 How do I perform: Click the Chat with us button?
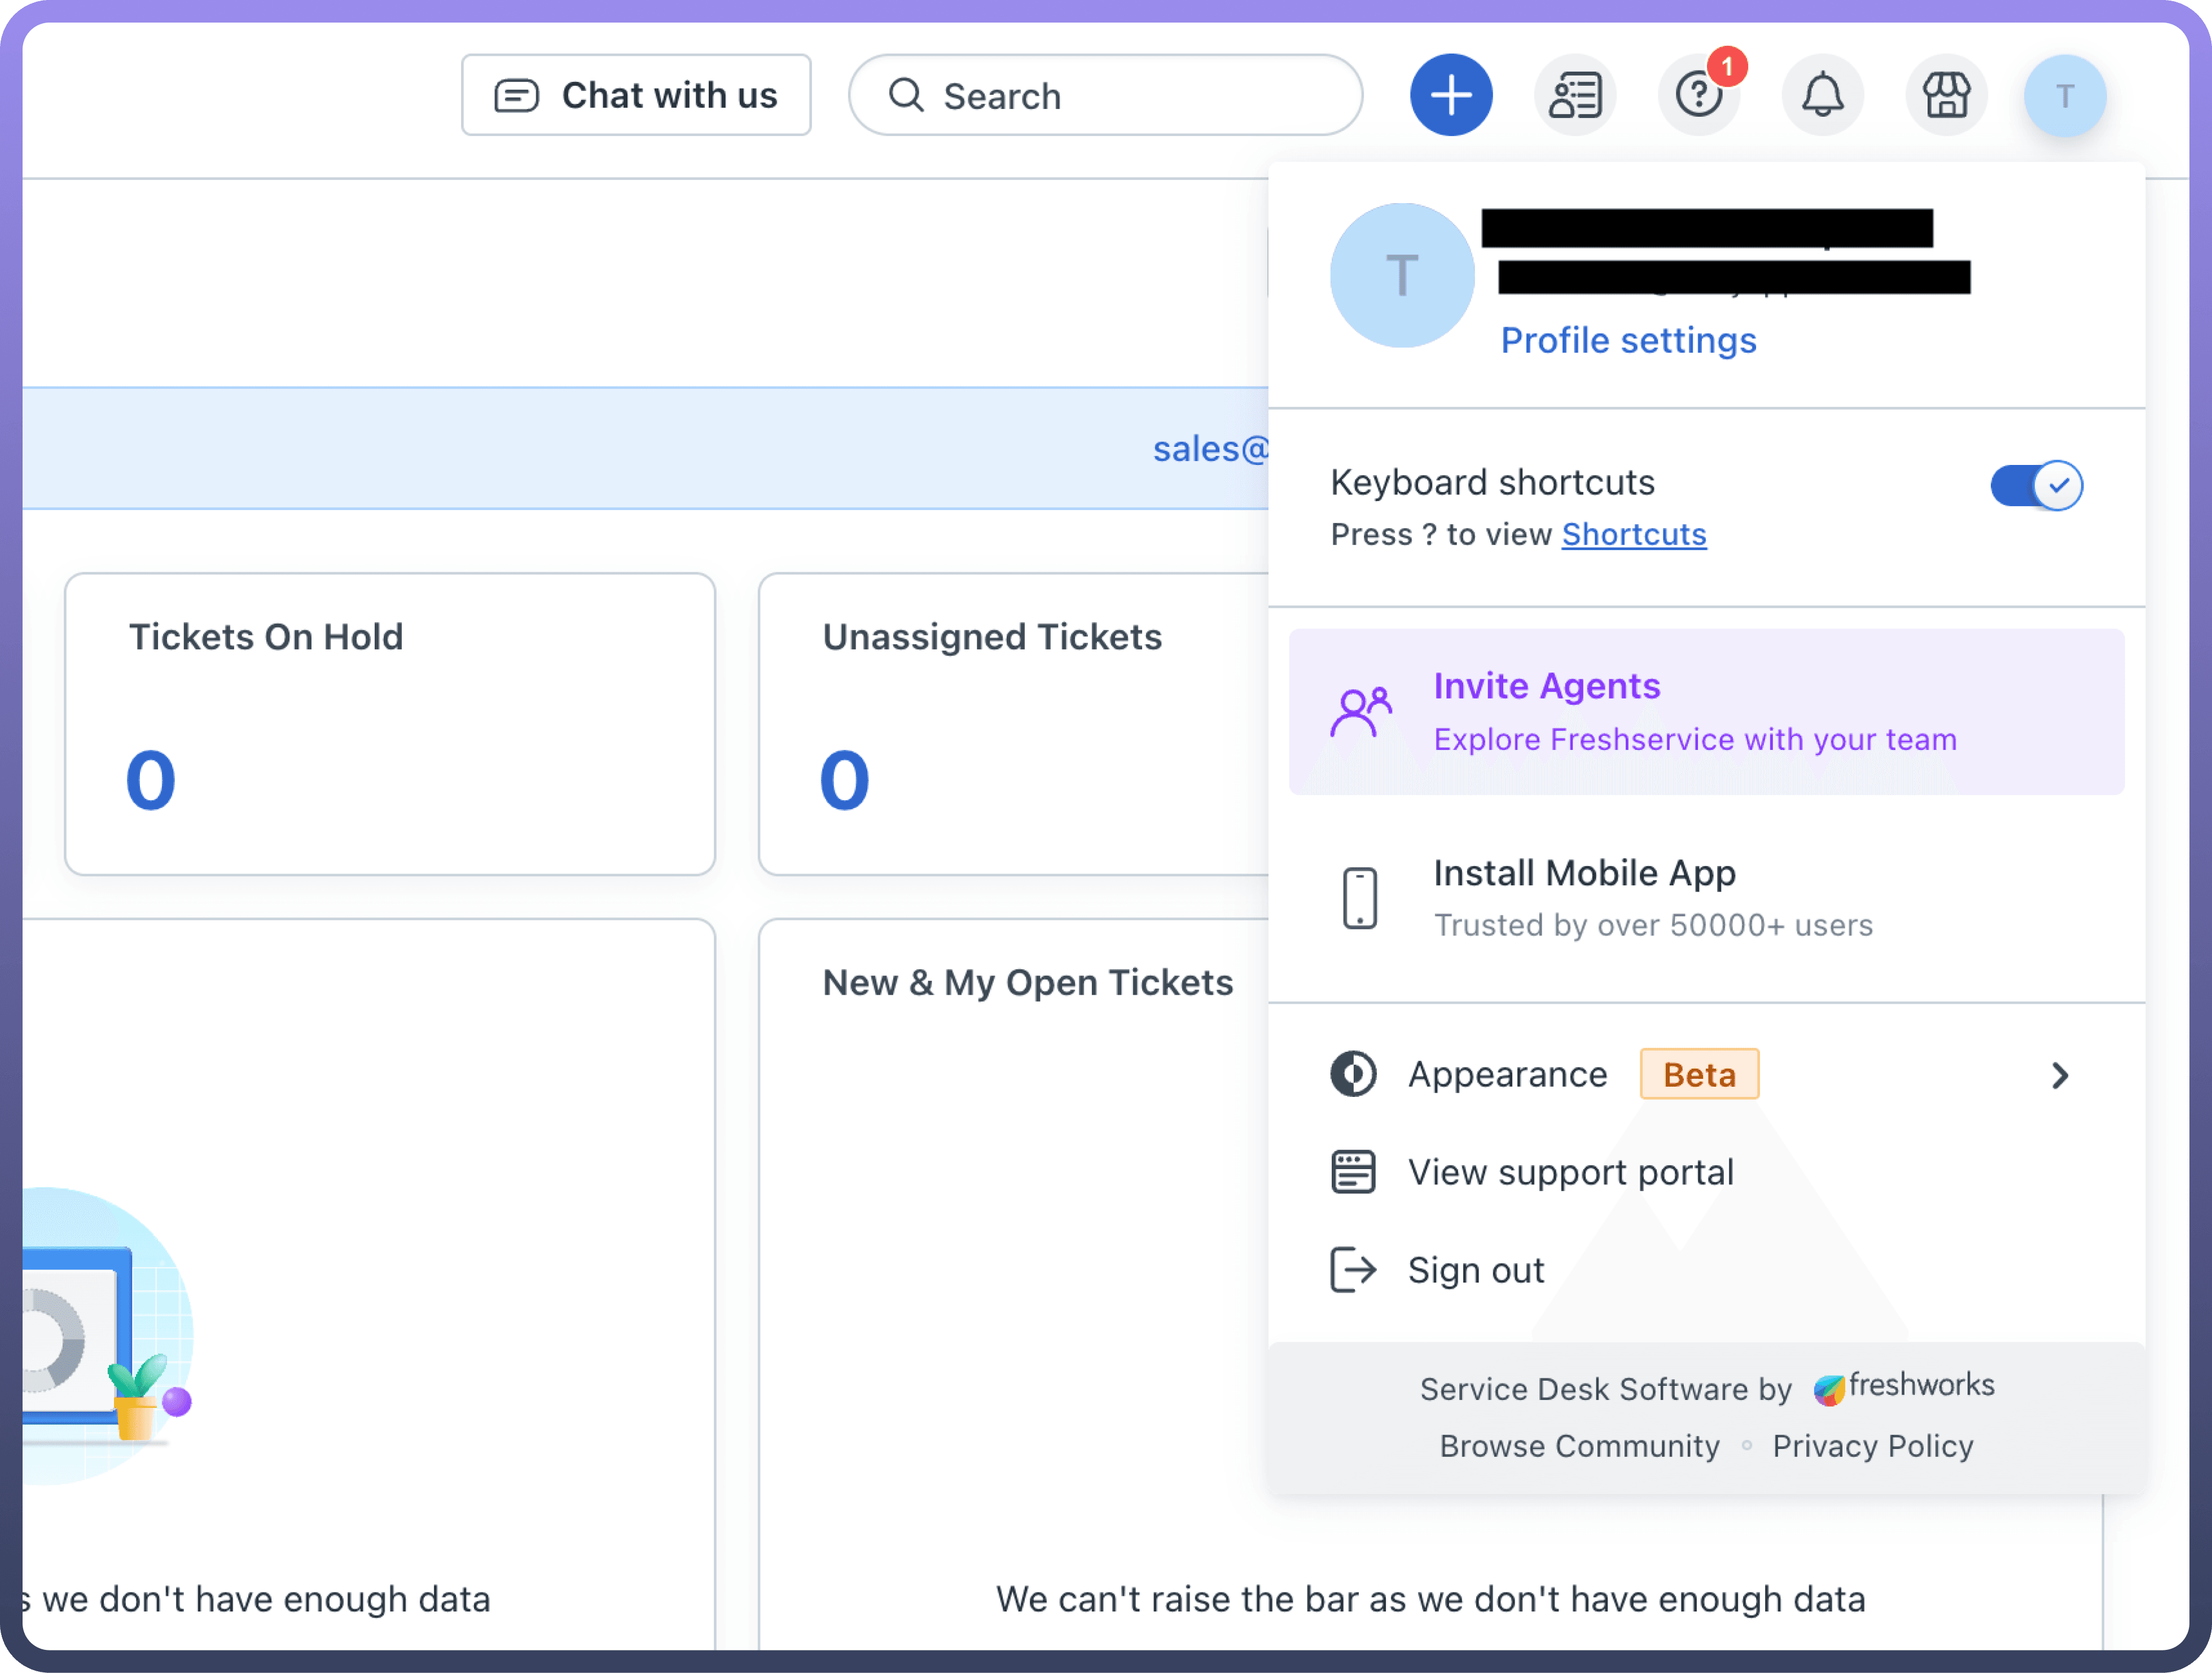(x=636, y=96)
